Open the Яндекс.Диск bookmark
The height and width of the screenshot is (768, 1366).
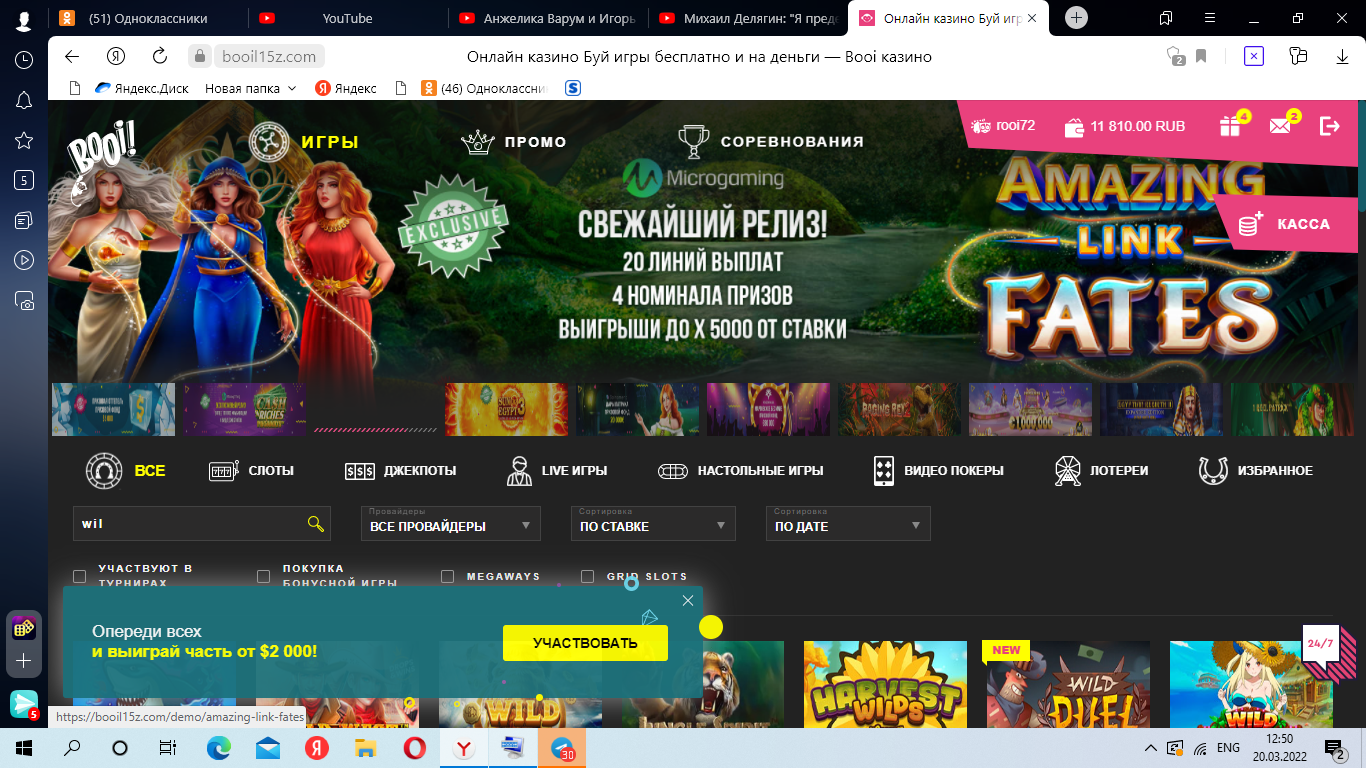click(142, 88)
